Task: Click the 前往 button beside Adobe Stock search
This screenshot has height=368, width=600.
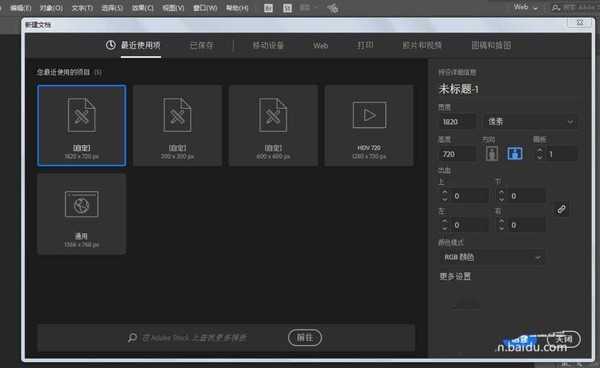Action: [x=305, y=337]
